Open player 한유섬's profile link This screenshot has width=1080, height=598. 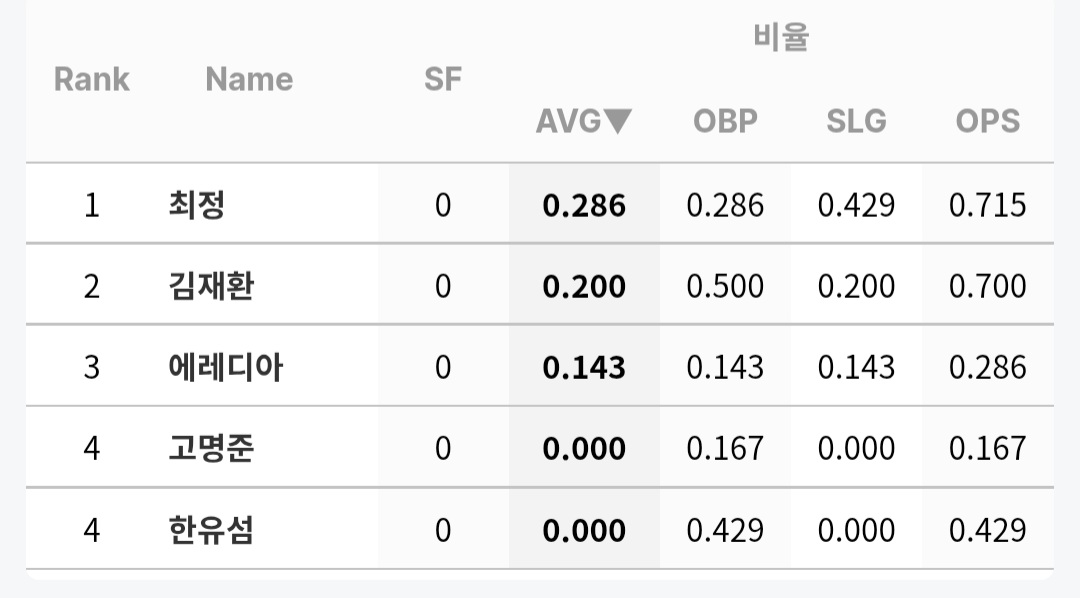[x=211, y=530]
